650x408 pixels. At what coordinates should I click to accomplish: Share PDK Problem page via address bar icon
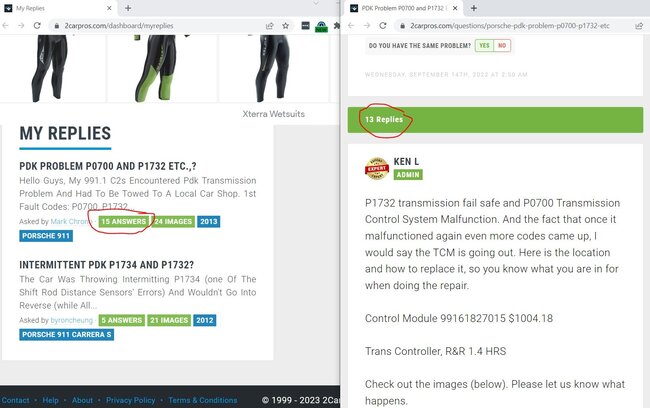(639, 26)
